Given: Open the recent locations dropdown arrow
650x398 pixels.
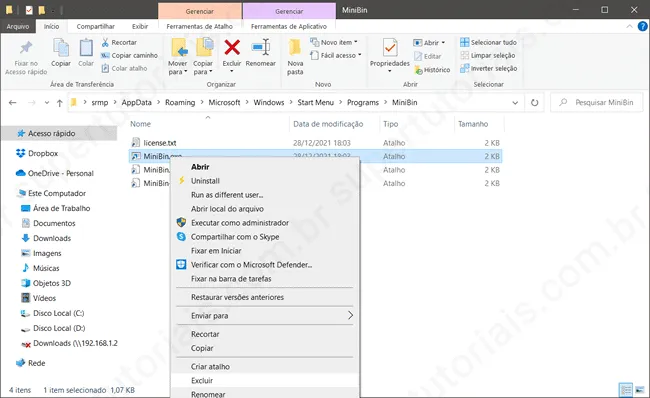Looking at the screenshot, I should tap(46, 102).
